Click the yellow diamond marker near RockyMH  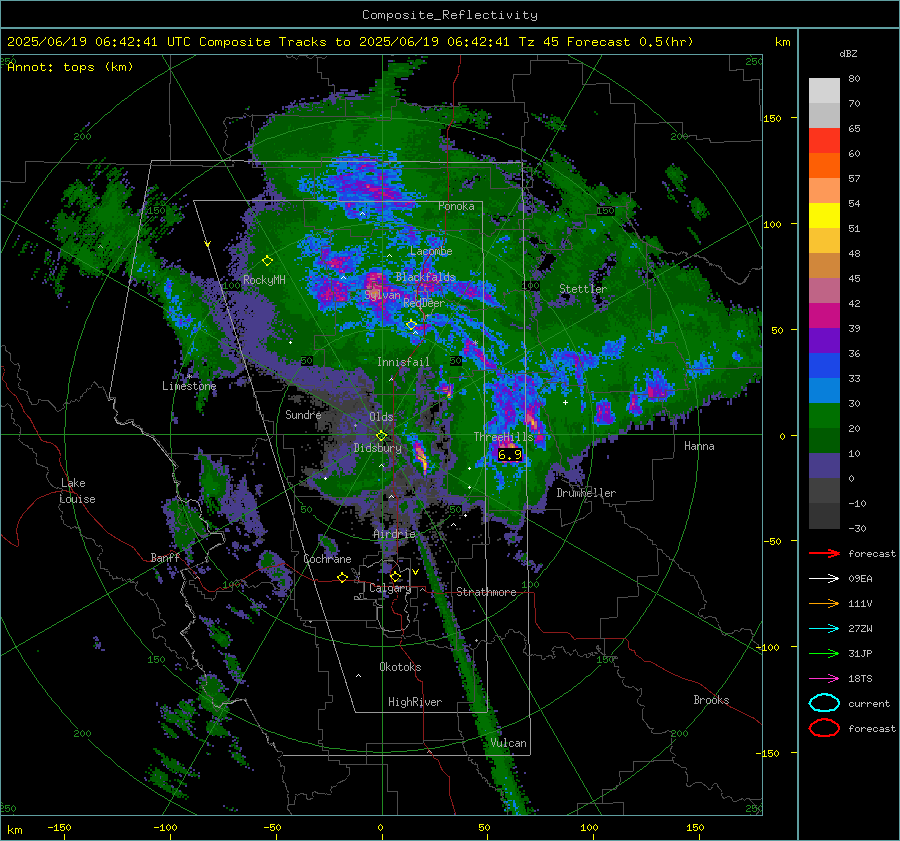coord(267,261)
